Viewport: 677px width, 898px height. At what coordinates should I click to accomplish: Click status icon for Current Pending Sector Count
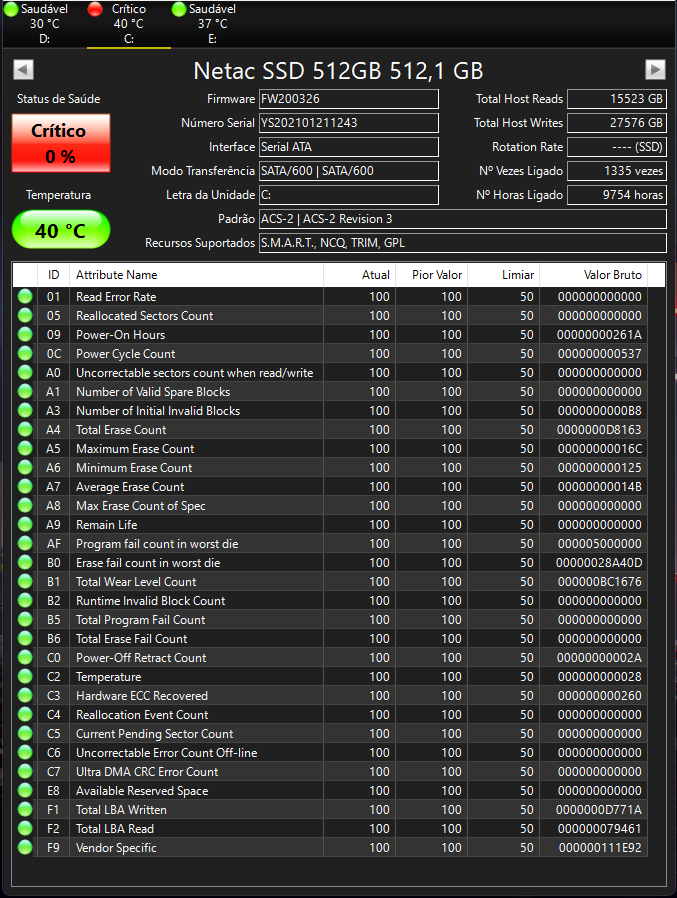[25, 734]
